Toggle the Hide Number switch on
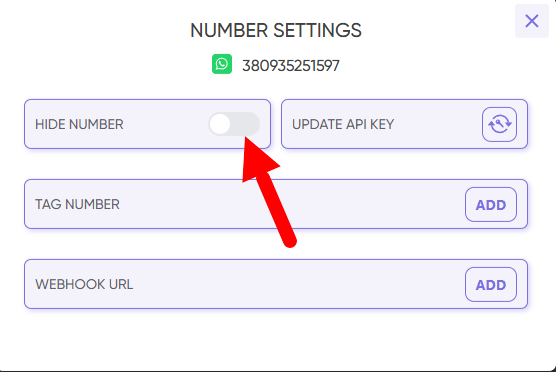556x372 pixels. pyautogui.click(x=234, y=124)
